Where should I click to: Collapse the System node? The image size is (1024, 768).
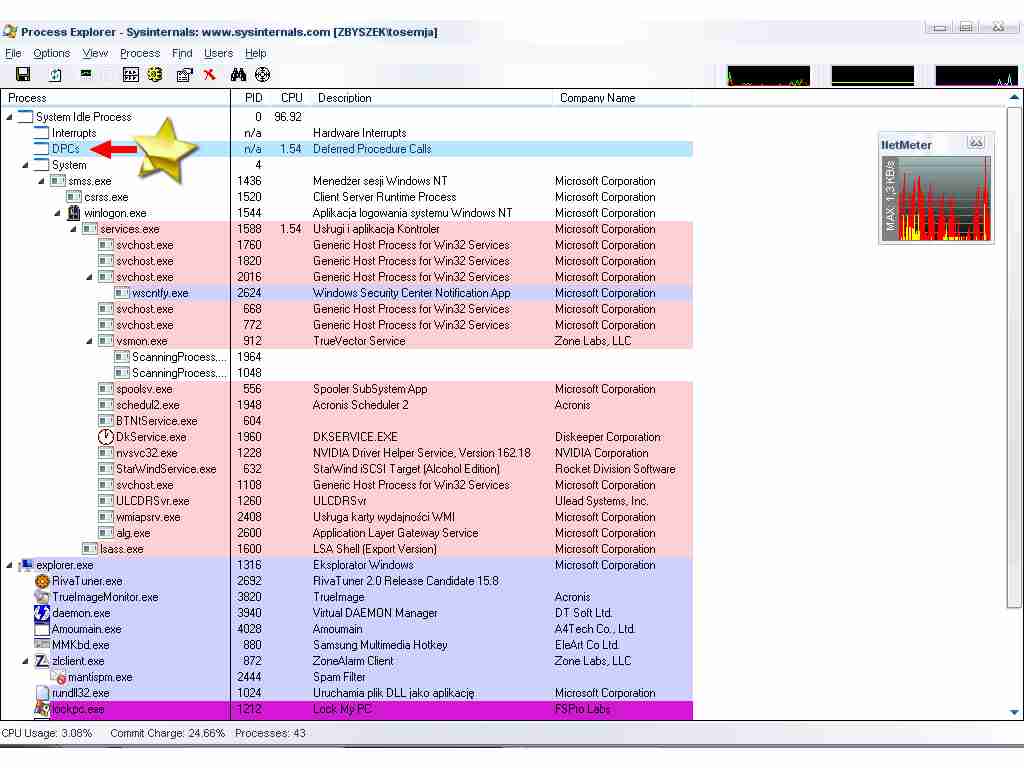click(x=25, y=165)
